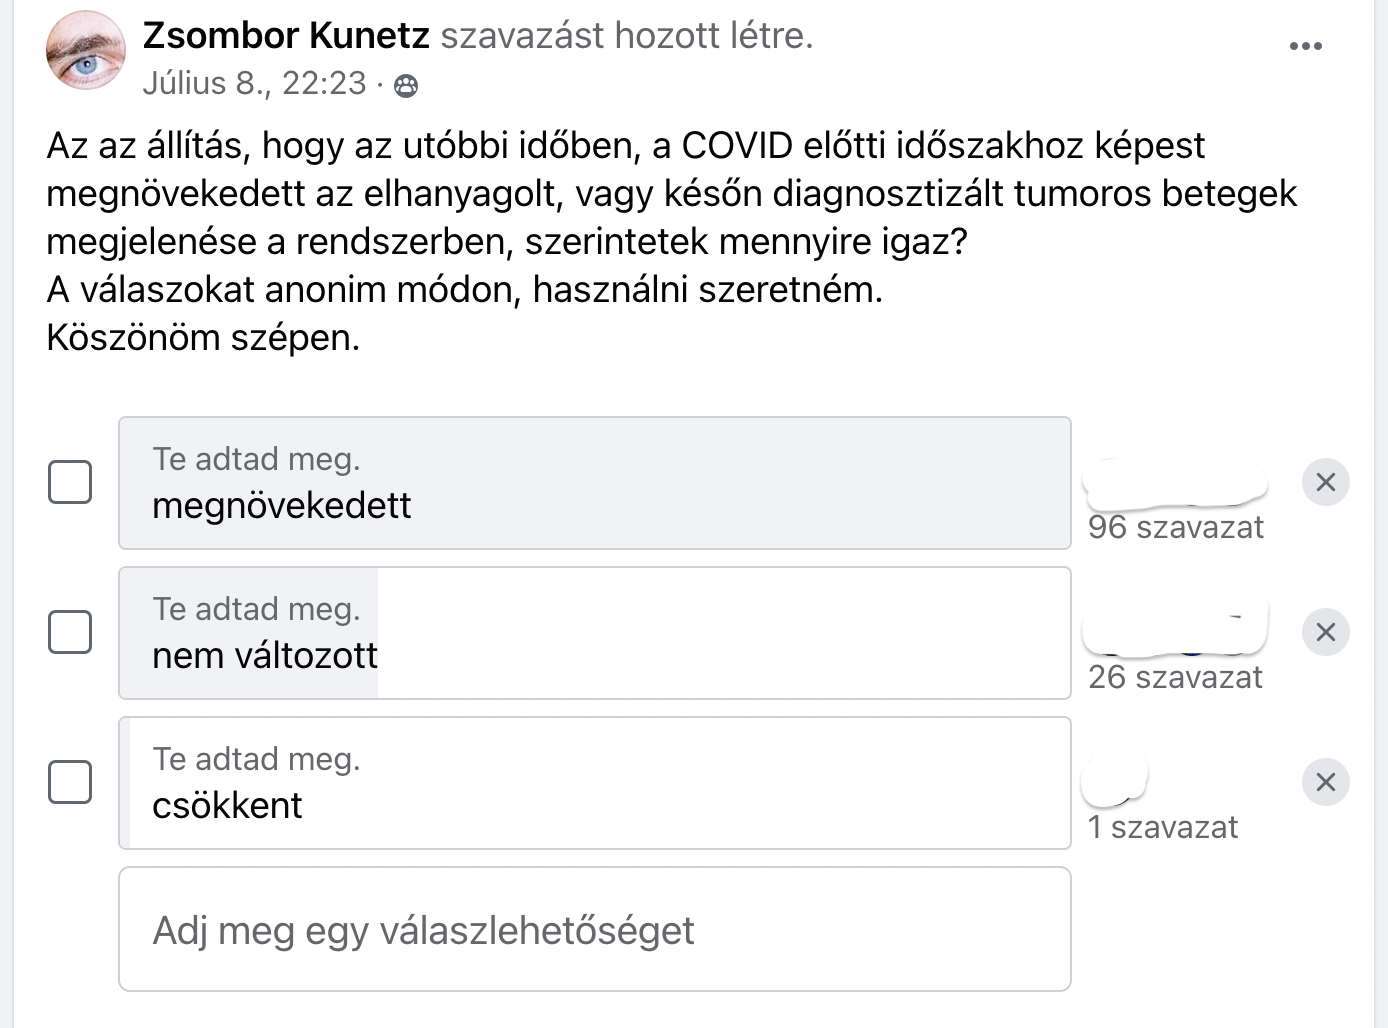Select the "csökkent" answer bar
The height and width of the screenshot is (1028, 1388).
click(595, 783)
